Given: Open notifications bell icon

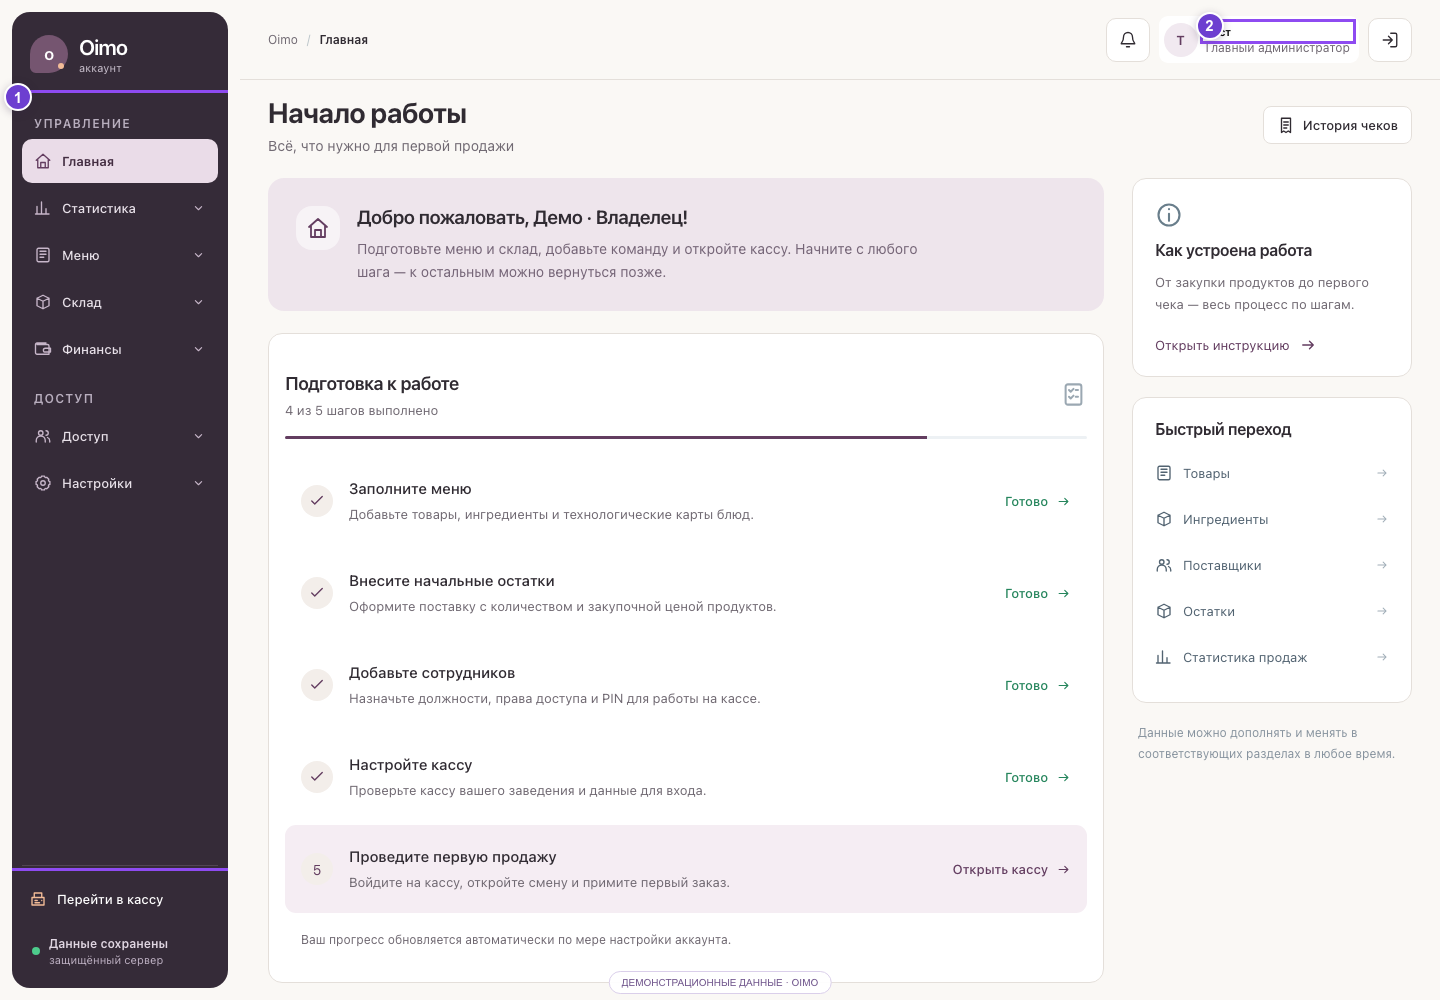Looking at the screenshot, I should click(1127, 40).
